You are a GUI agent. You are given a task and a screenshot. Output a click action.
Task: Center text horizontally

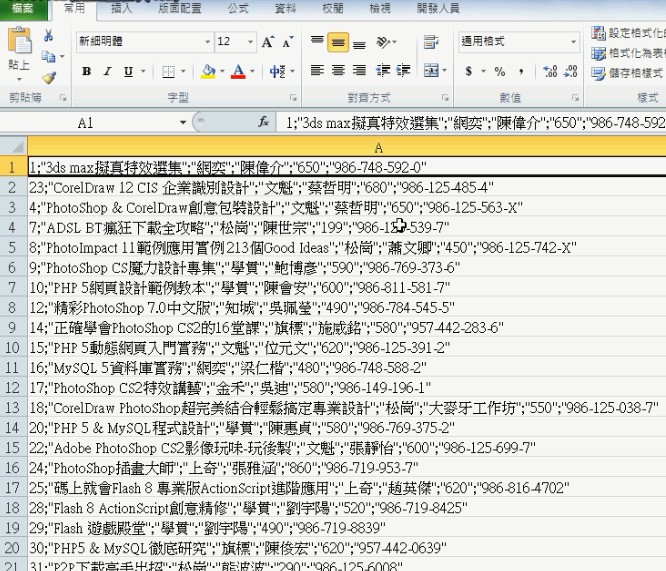pos(338,70)
